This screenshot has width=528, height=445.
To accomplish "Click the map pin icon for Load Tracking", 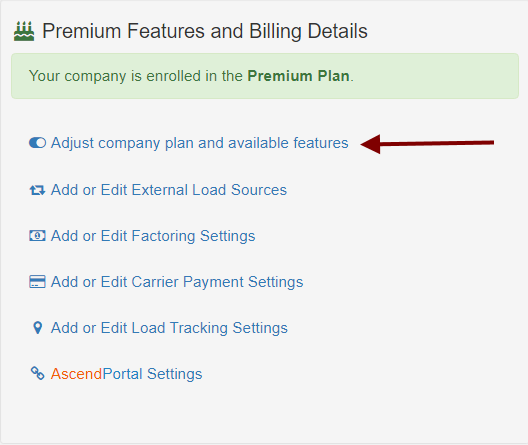I will coord(38,328).
